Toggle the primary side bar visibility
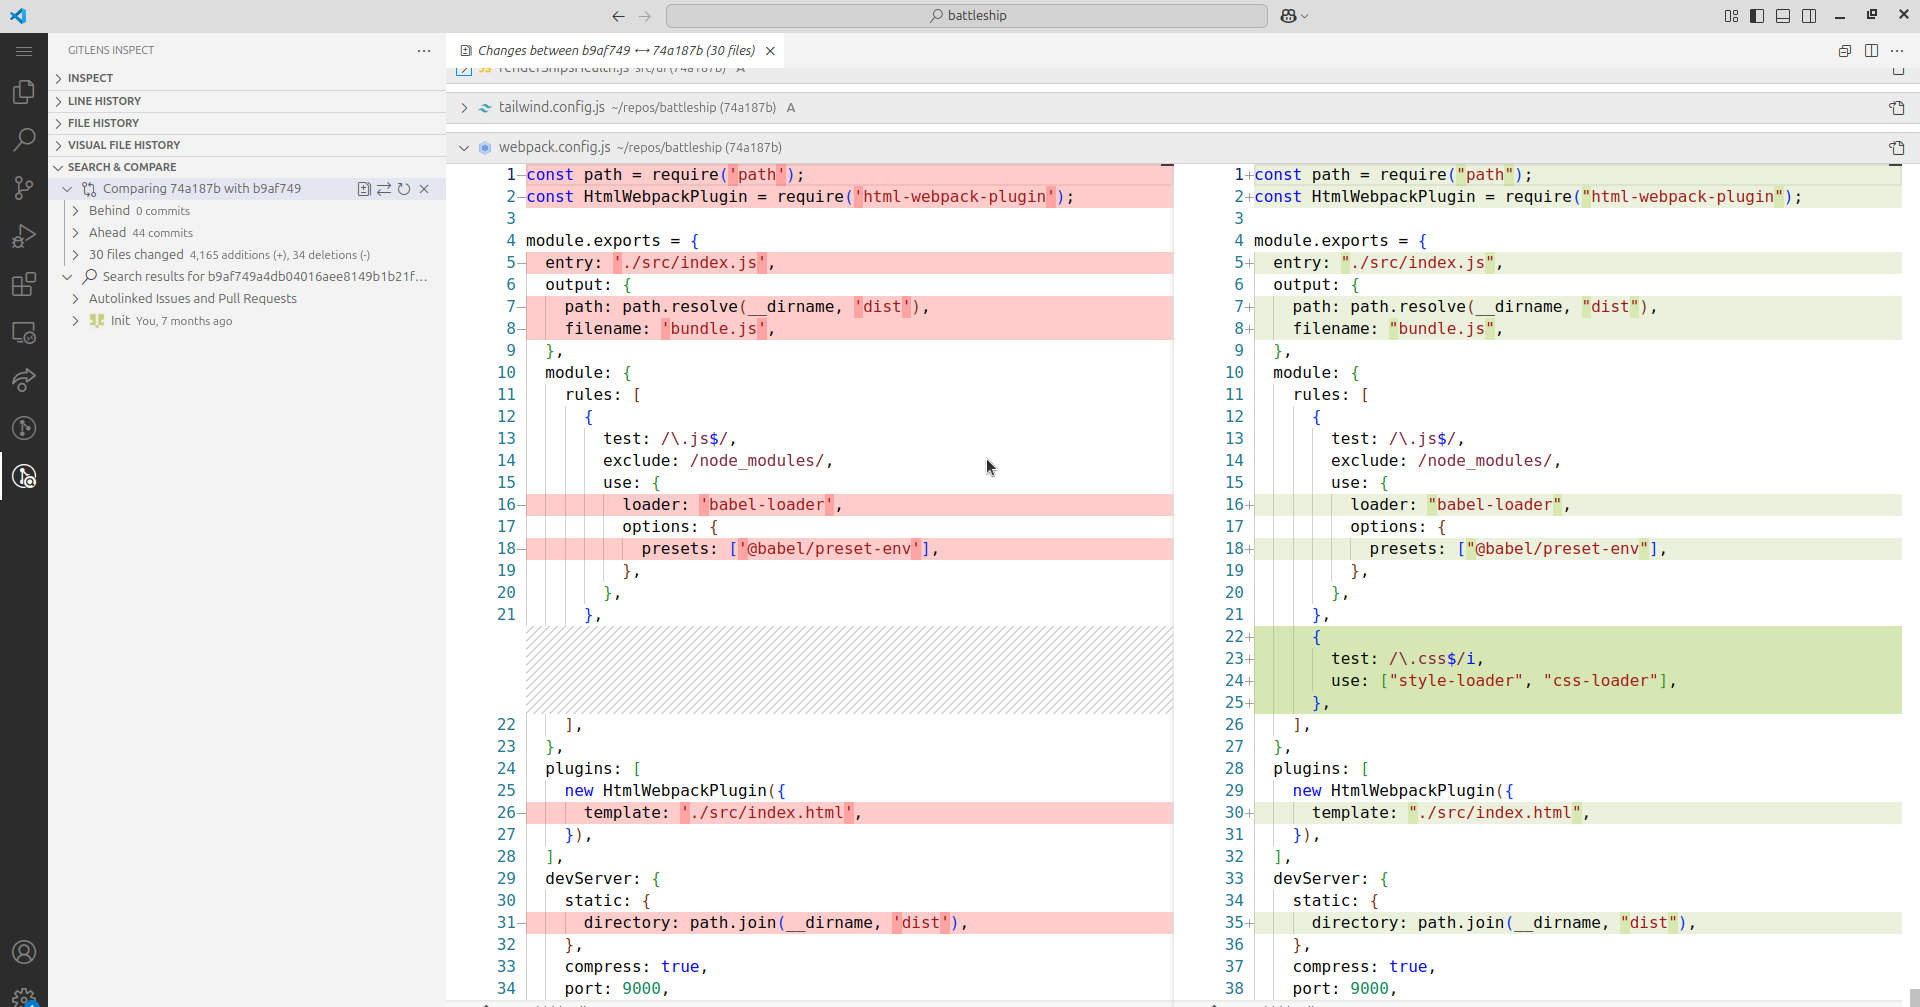Image resolution: width=1920 pixels, height=1007 pixels. pos(1757,16)
